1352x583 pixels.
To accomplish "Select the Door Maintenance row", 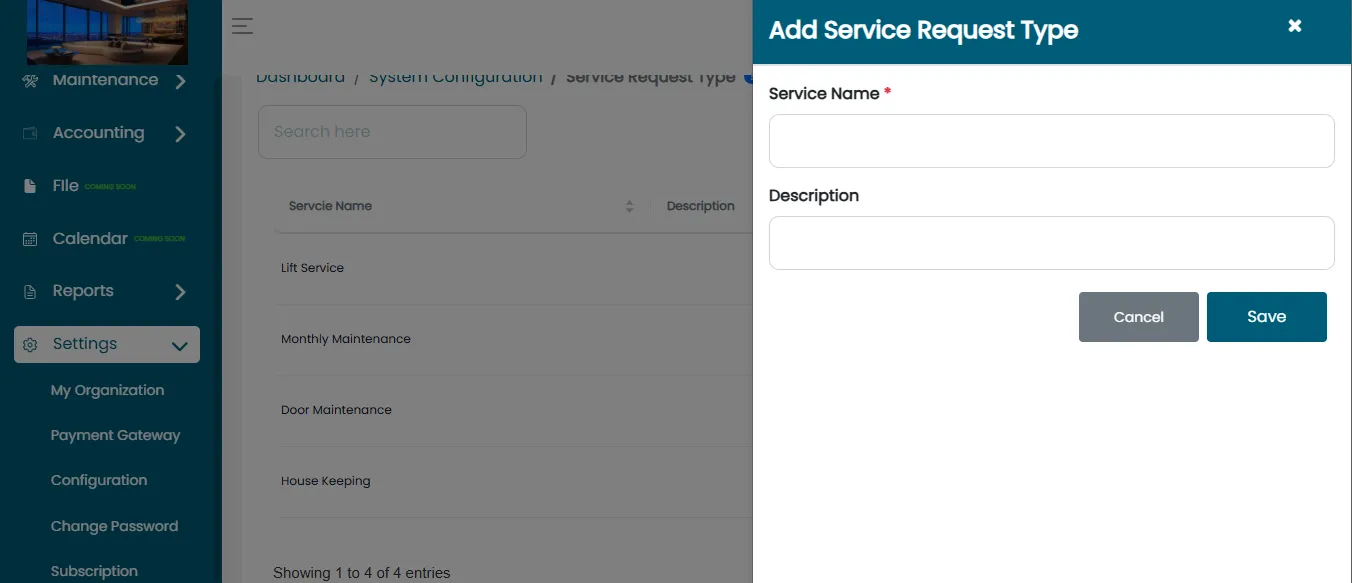I will pyautogui.click(x=514, y=410).
